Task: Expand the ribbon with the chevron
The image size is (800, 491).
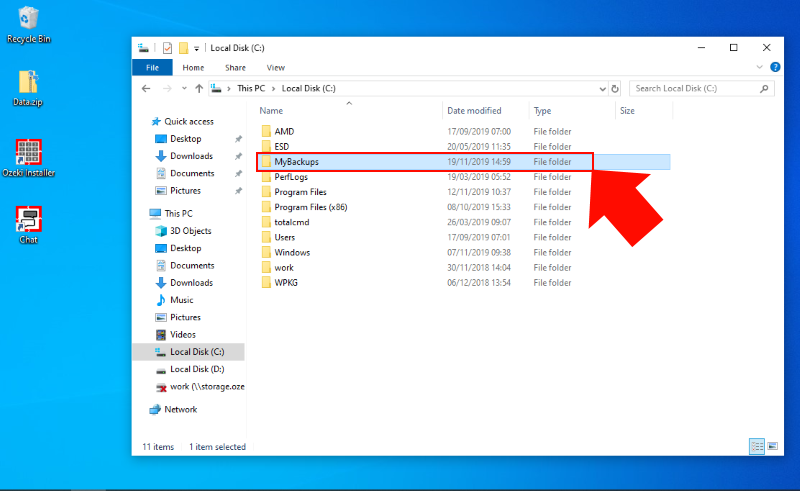Action: pos(759,67)
